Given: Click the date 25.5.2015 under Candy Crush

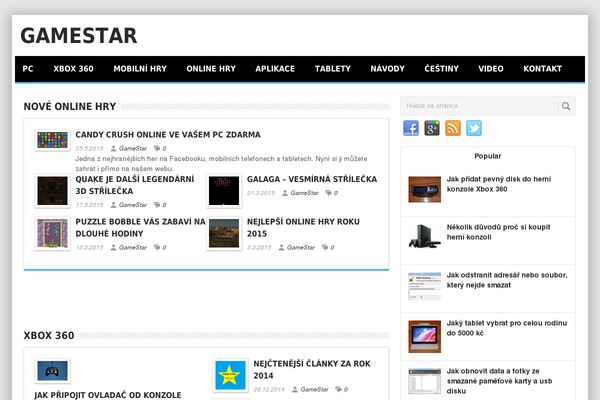Looking at the screenshot, I should (89, 148).
